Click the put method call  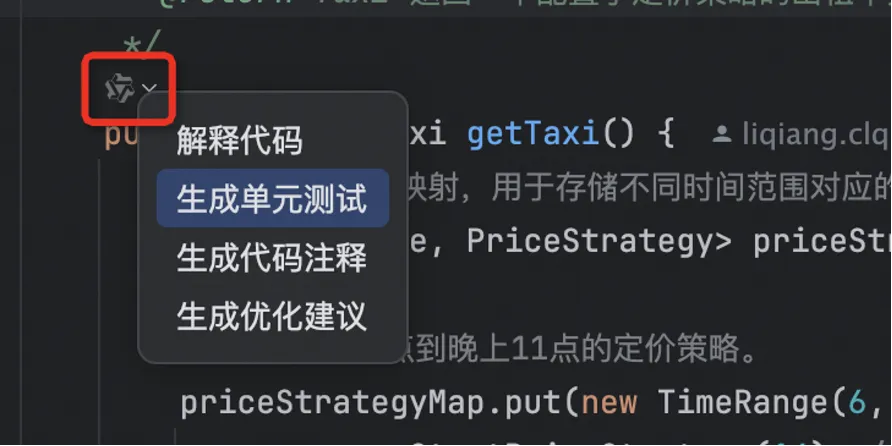tap(534, 403)
